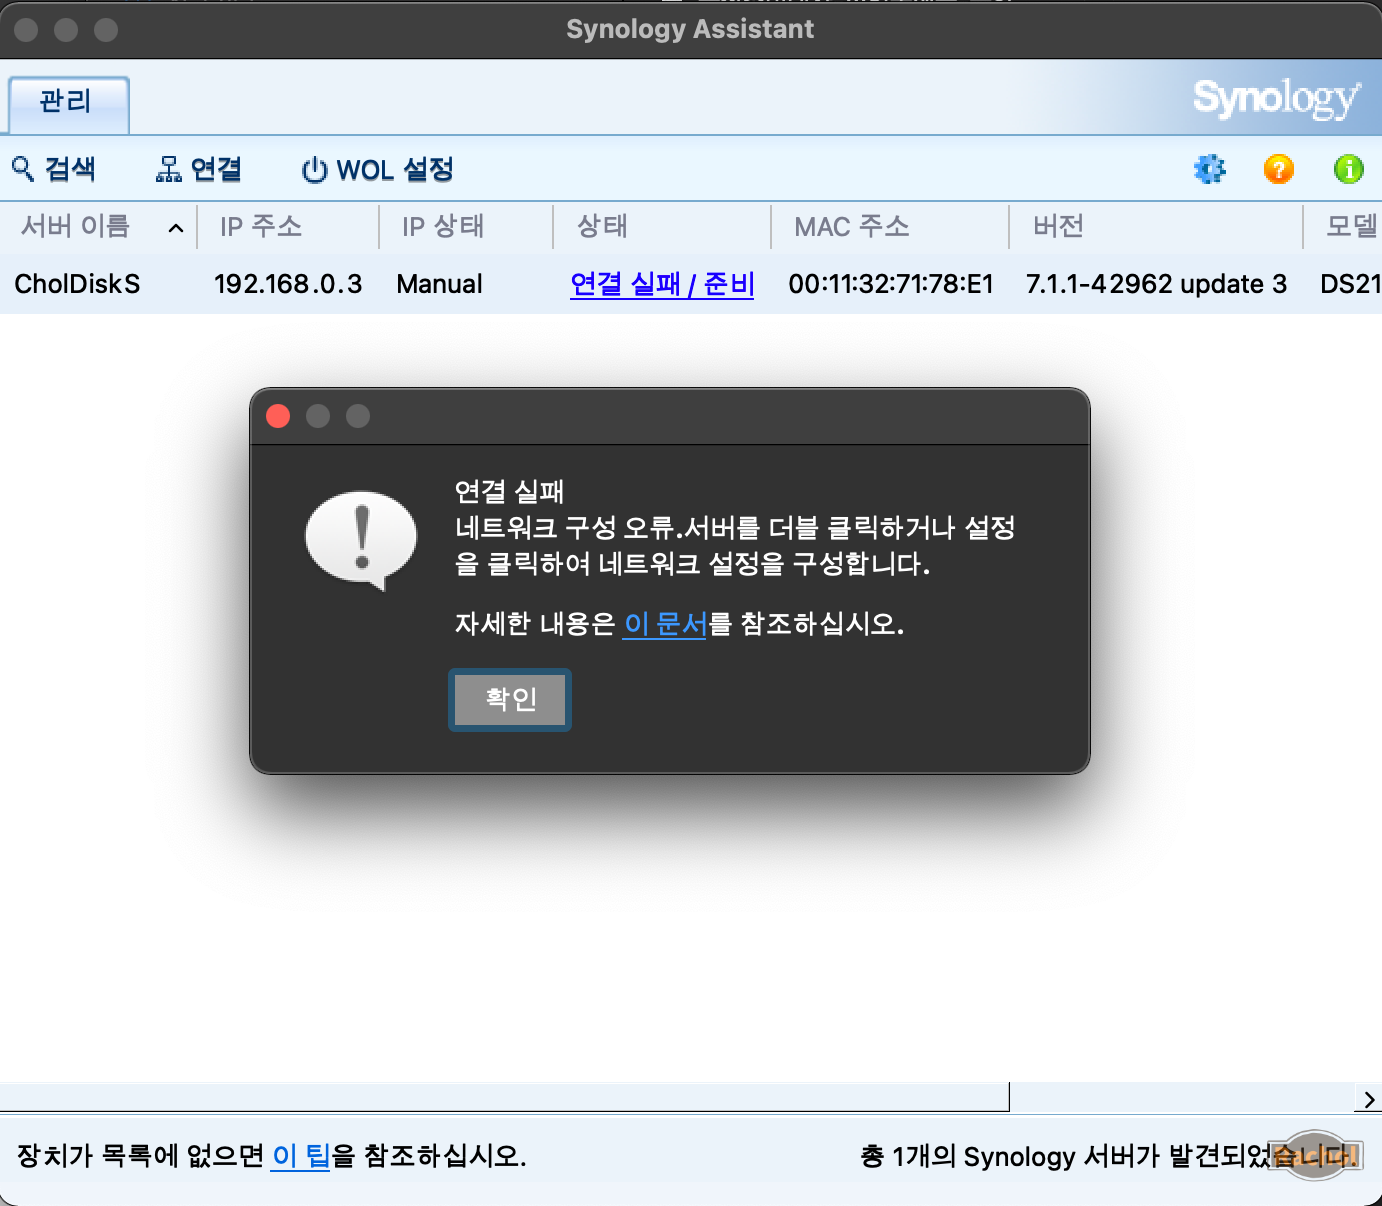Select the CholDiskS server row name
The image size is (1382, 1206).
click(78, 284)
